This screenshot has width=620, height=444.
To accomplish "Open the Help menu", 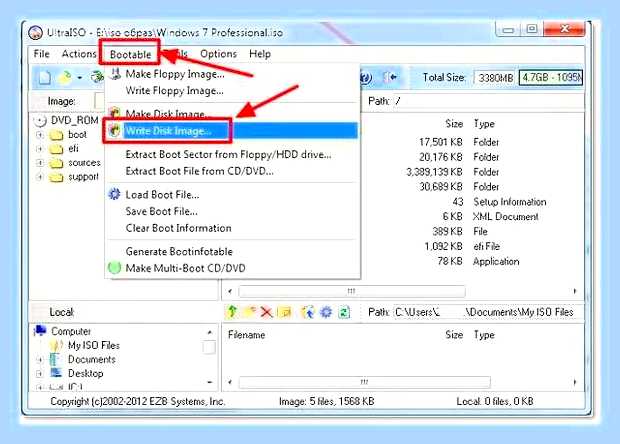I will [x=260, y=54].
